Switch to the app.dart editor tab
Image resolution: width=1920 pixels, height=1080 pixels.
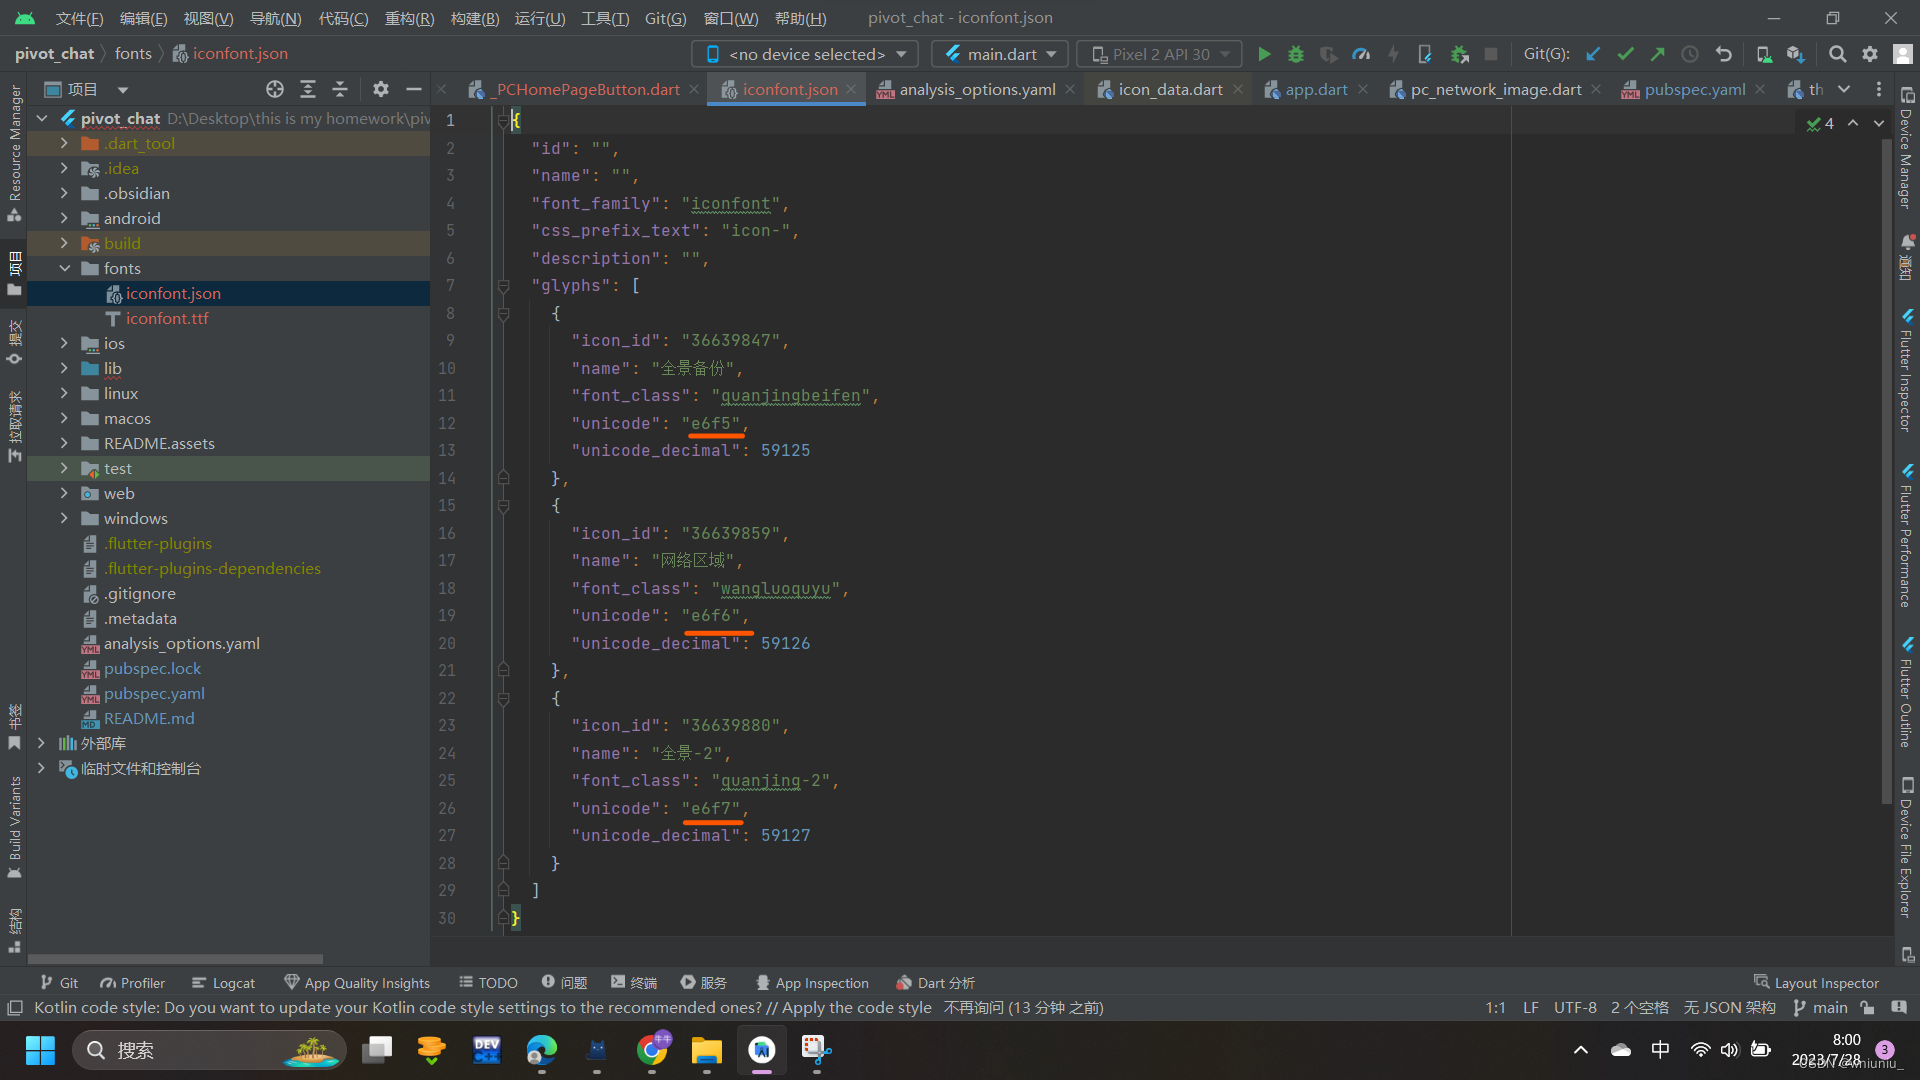(1315, 89)
